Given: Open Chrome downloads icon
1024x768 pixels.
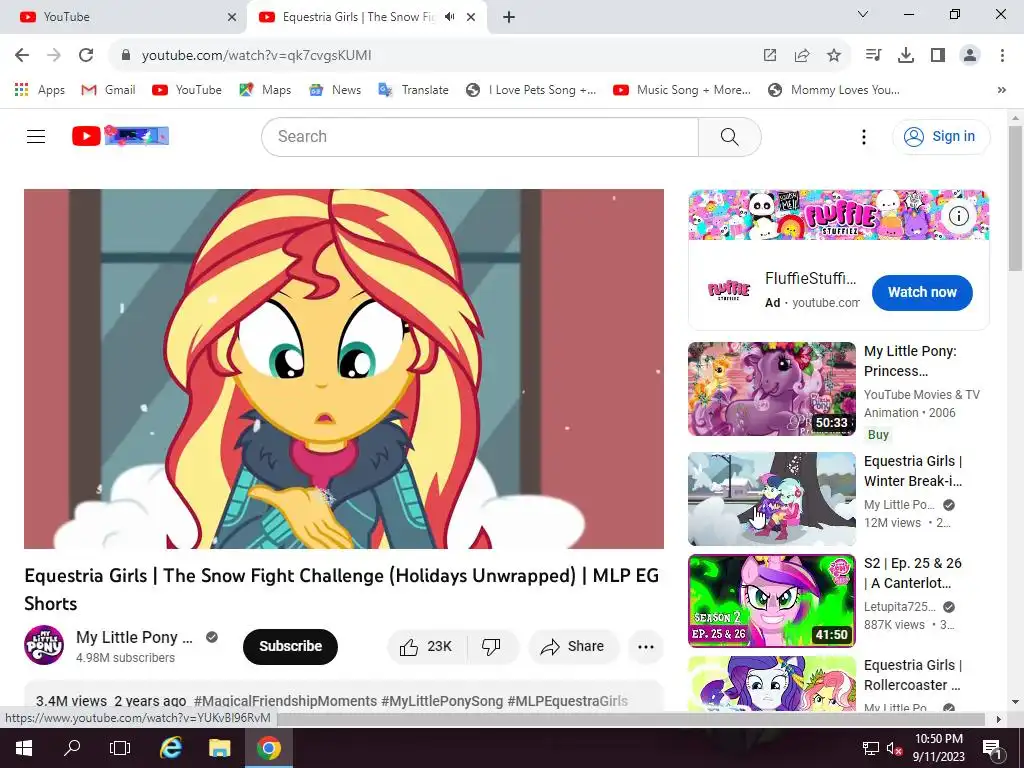Looking at the screenshot, I should [x=906, y=56].
